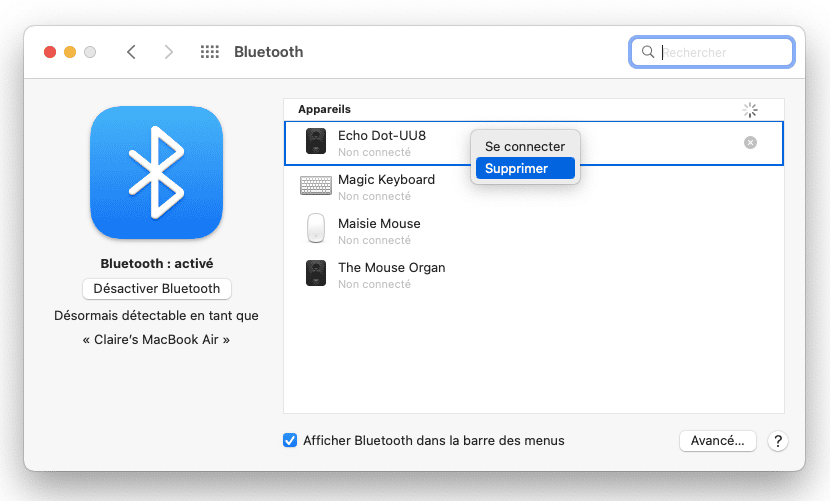Click the Magic Keyboard device icon
This screenshot has width=830, height=501.
pyautogui.click(x=316, y=186)
